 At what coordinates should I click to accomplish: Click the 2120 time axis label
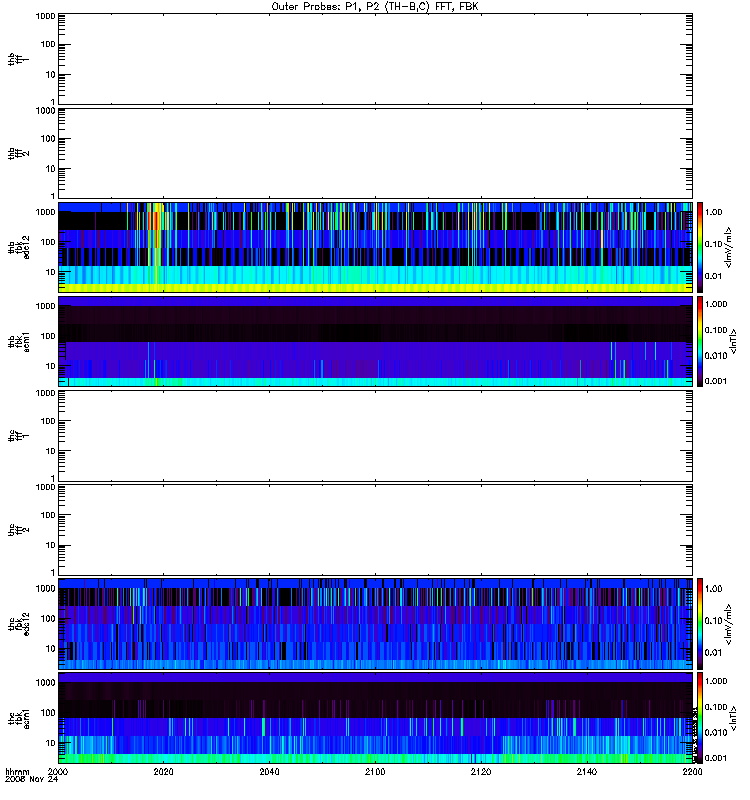481,772
